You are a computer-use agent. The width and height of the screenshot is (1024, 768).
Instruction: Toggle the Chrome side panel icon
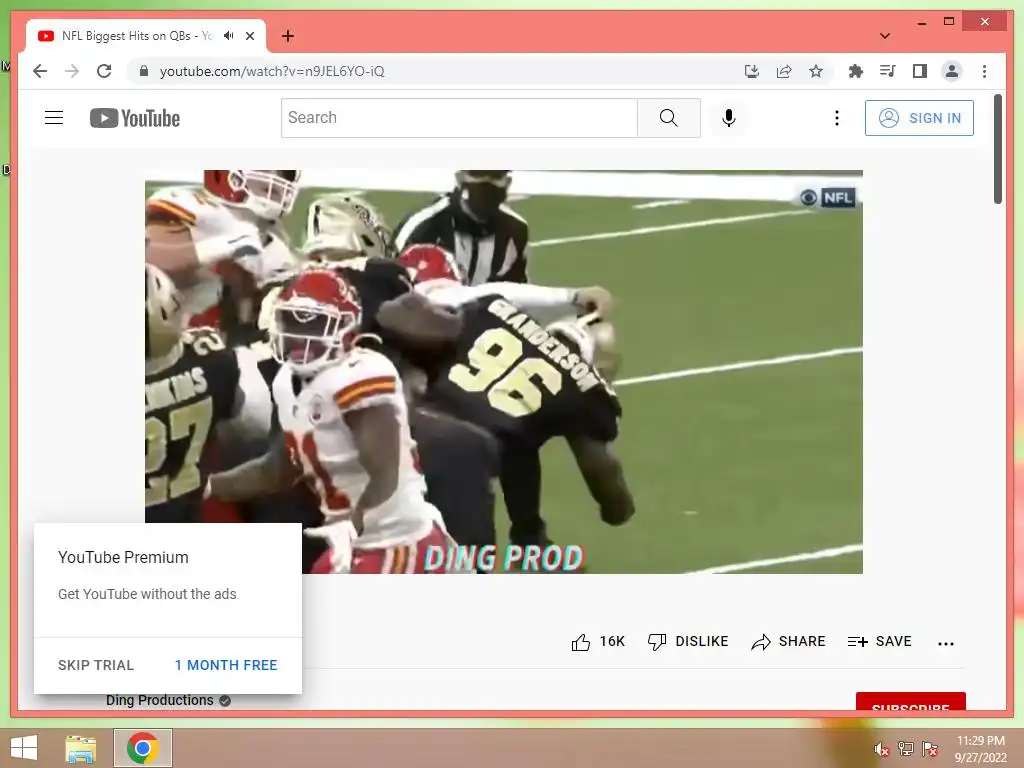pos(920,71)
